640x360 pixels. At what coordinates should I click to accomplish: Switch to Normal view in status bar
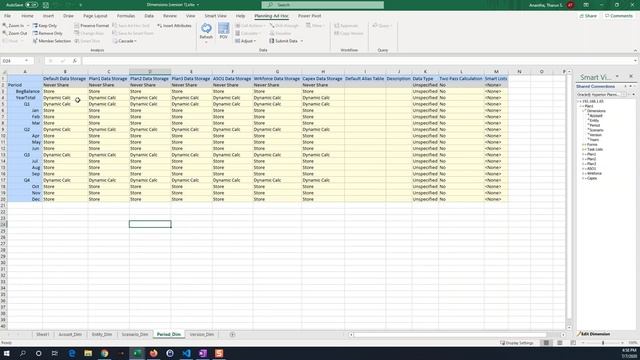[x=546, y=343]
